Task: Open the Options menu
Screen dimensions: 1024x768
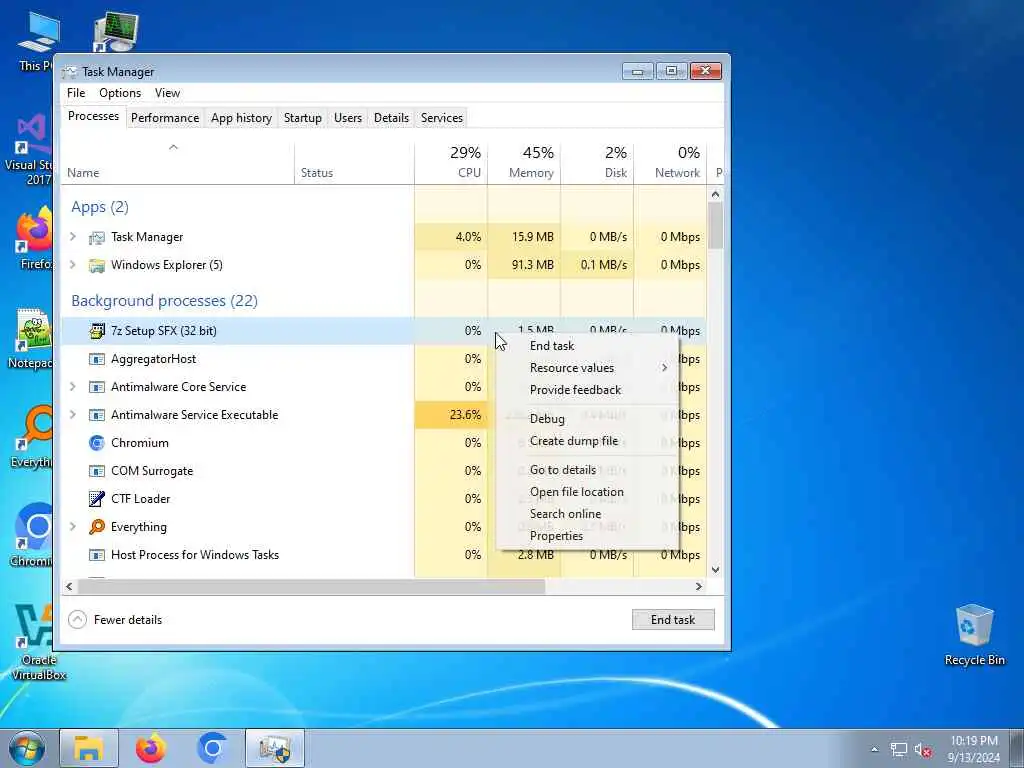Action: coord(120,93)
